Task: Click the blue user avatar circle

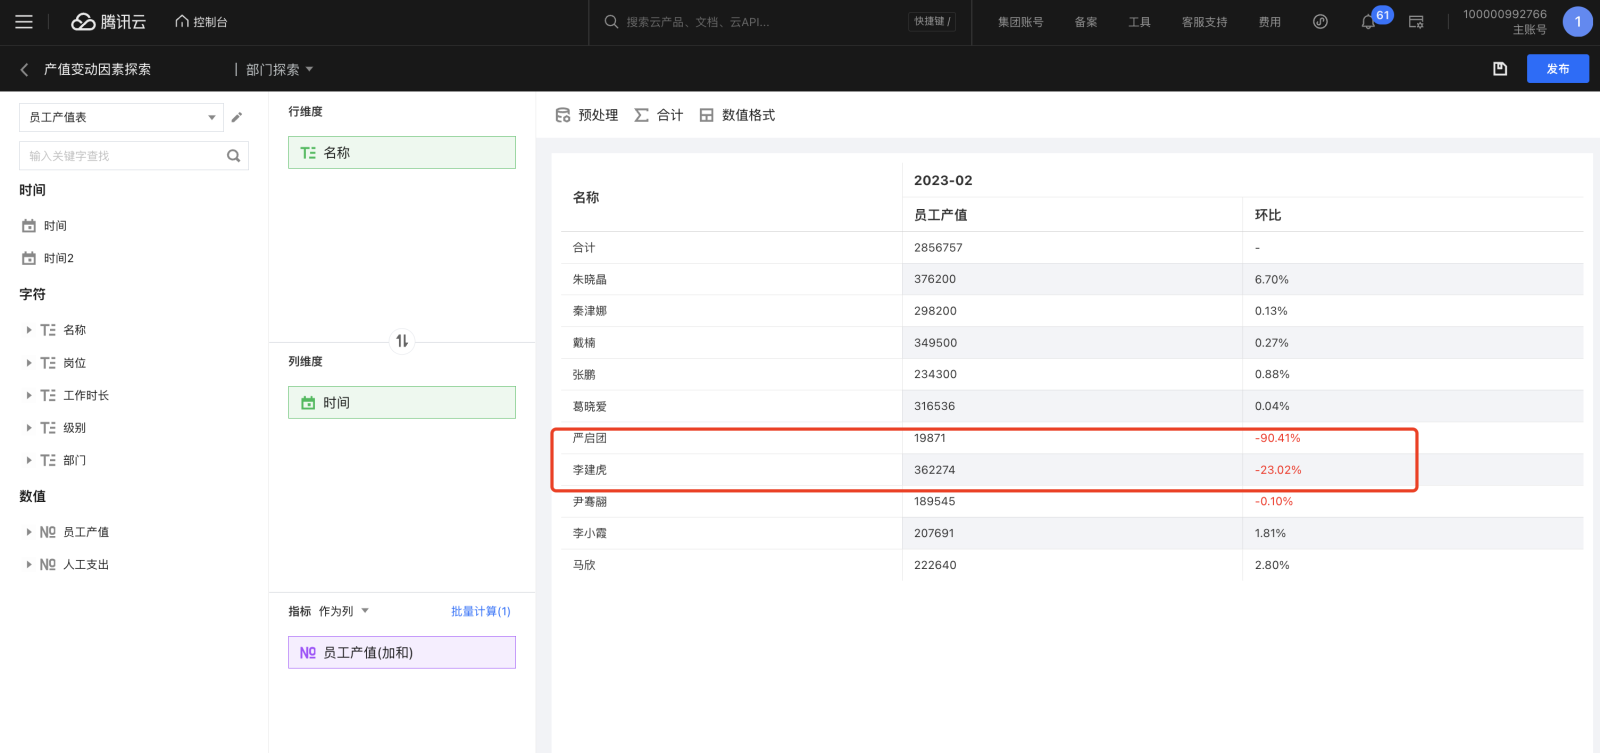Action: coord(1578,22)
